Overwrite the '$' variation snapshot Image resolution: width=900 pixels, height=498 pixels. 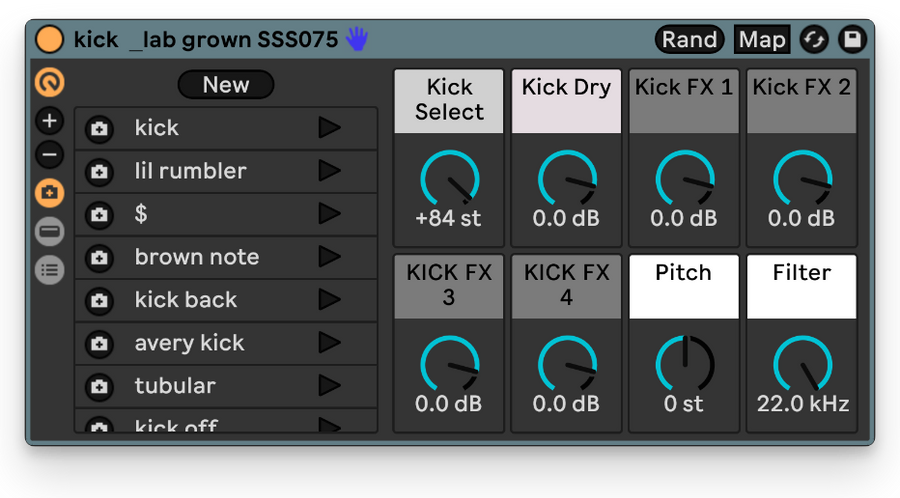click(x=99, y=215)
